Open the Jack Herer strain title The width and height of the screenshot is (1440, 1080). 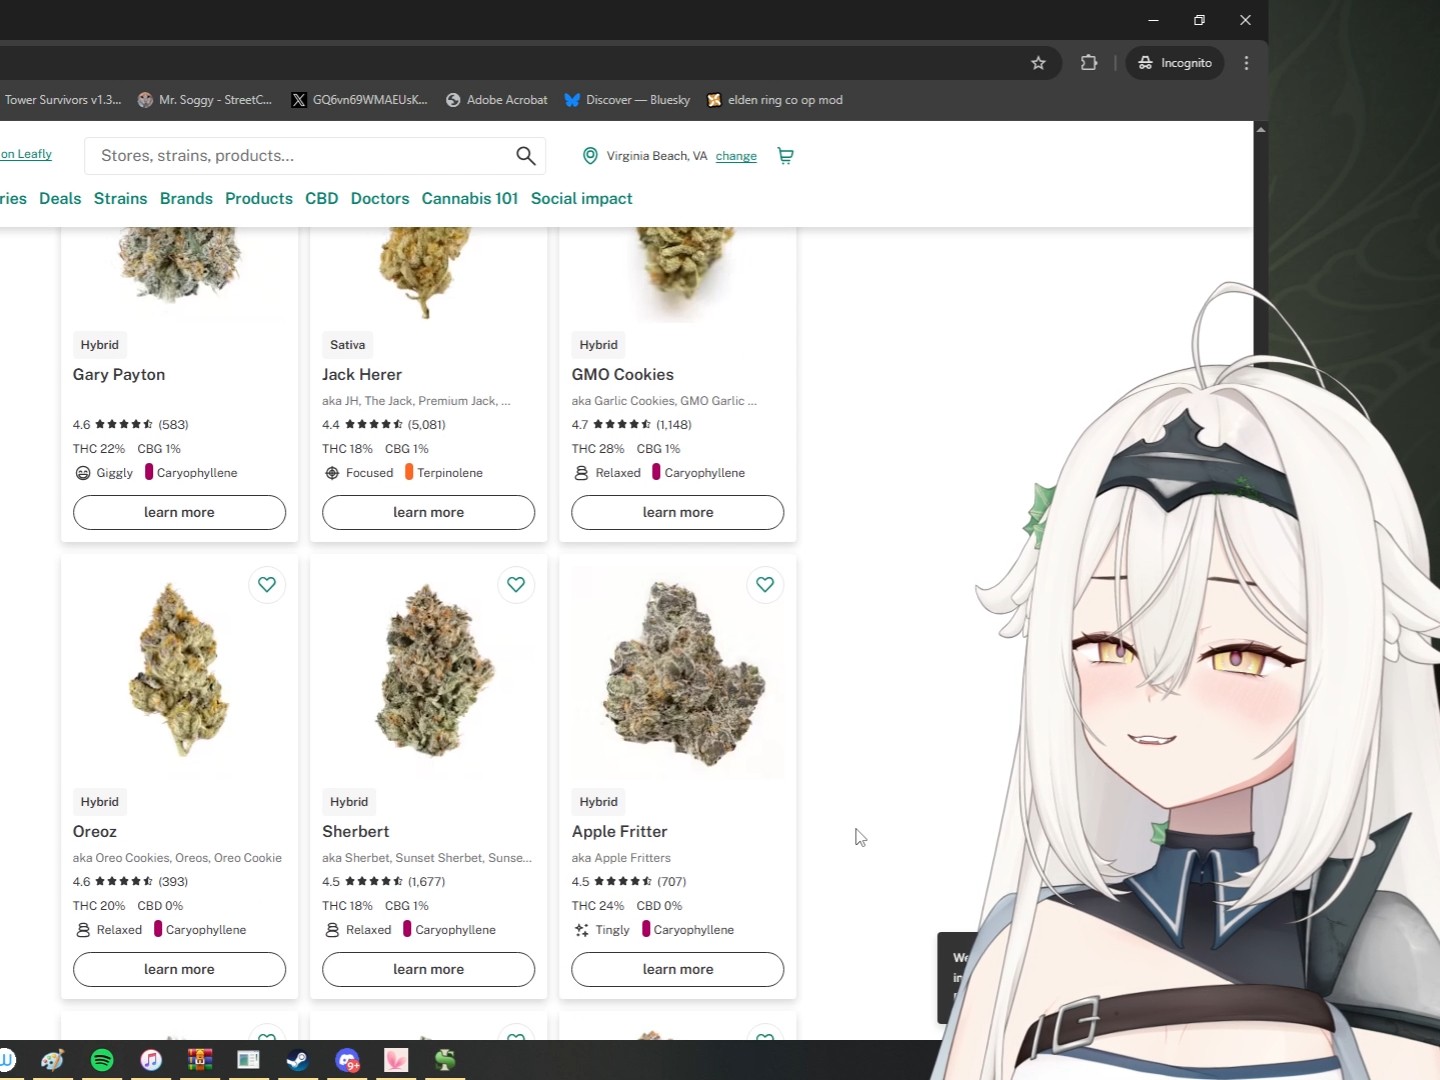point(362,375)
